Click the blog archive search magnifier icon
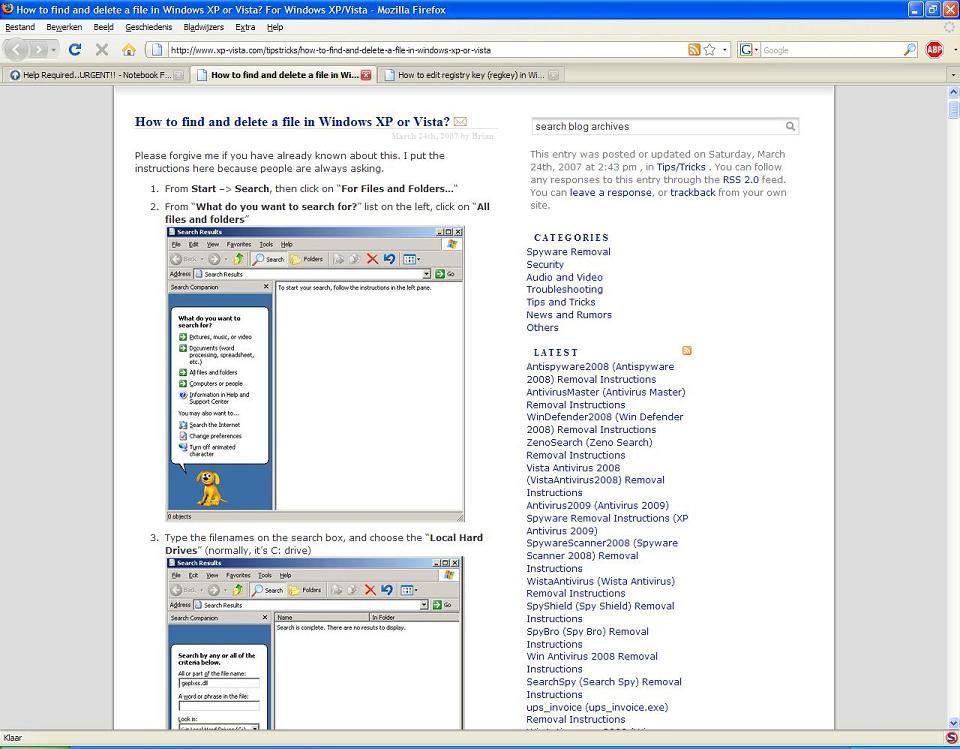 pos(790,126)
